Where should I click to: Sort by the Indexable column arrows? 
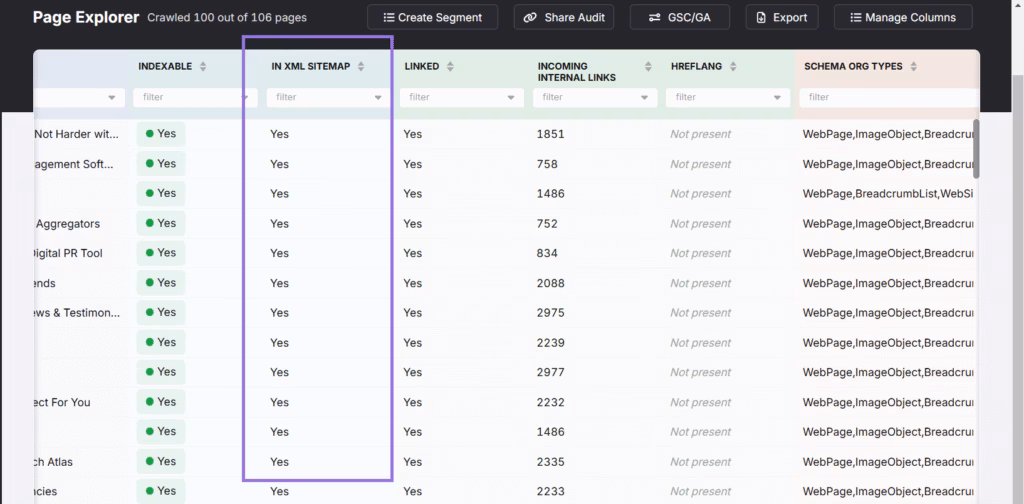pos(203,67)
